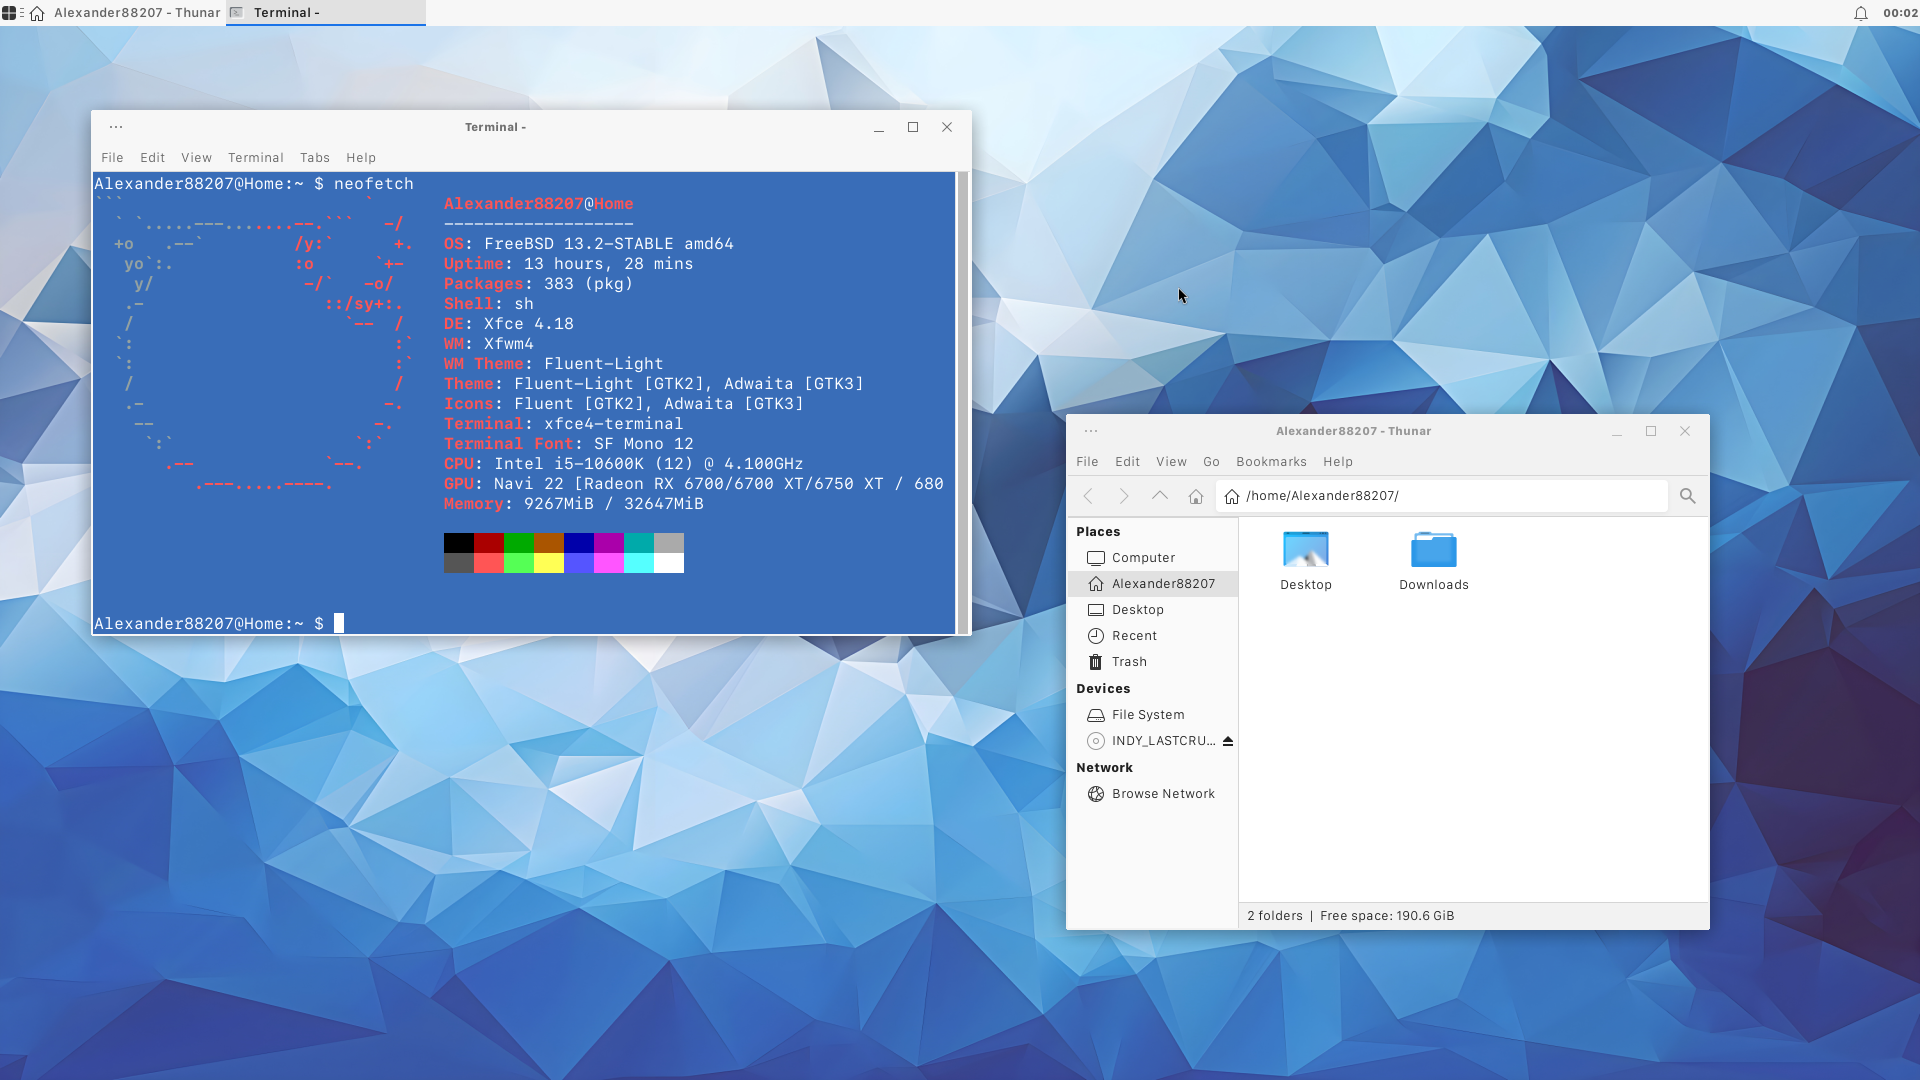Open the Bookmarks menu in Thunar
The image size is (1920, 1080).
(1270, 462)
